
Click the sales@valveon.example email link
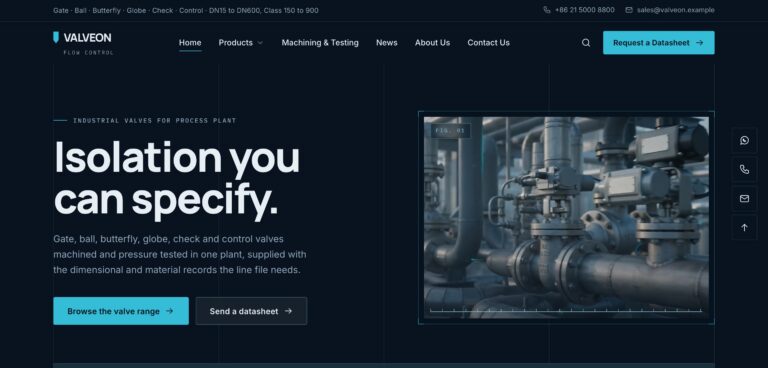click(x=675, y=10)
